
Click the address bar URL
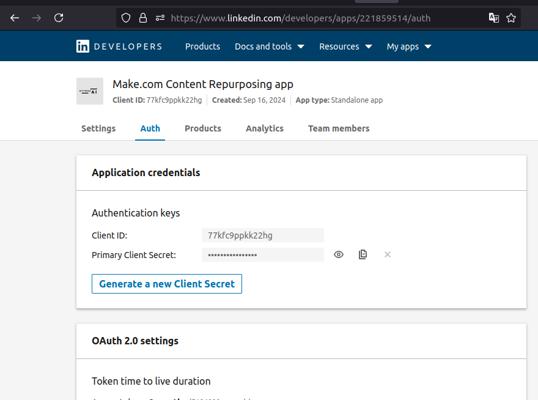point(300,18)
